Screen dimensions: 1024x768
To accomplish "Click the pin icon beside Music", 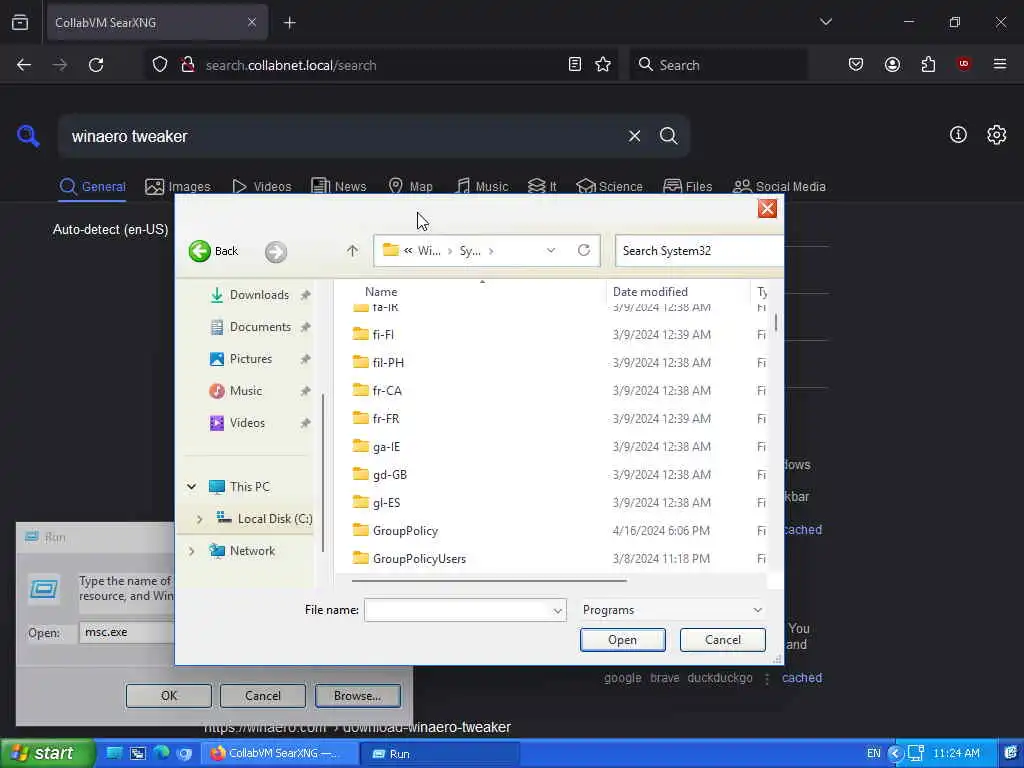I will coord(305,391).
